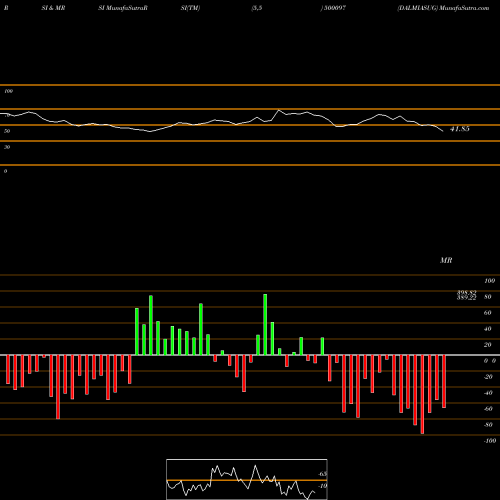500x500 pixels.
Task: Click the 'SI MunafaSutraR' header text
Action: [x=123, y=8]
